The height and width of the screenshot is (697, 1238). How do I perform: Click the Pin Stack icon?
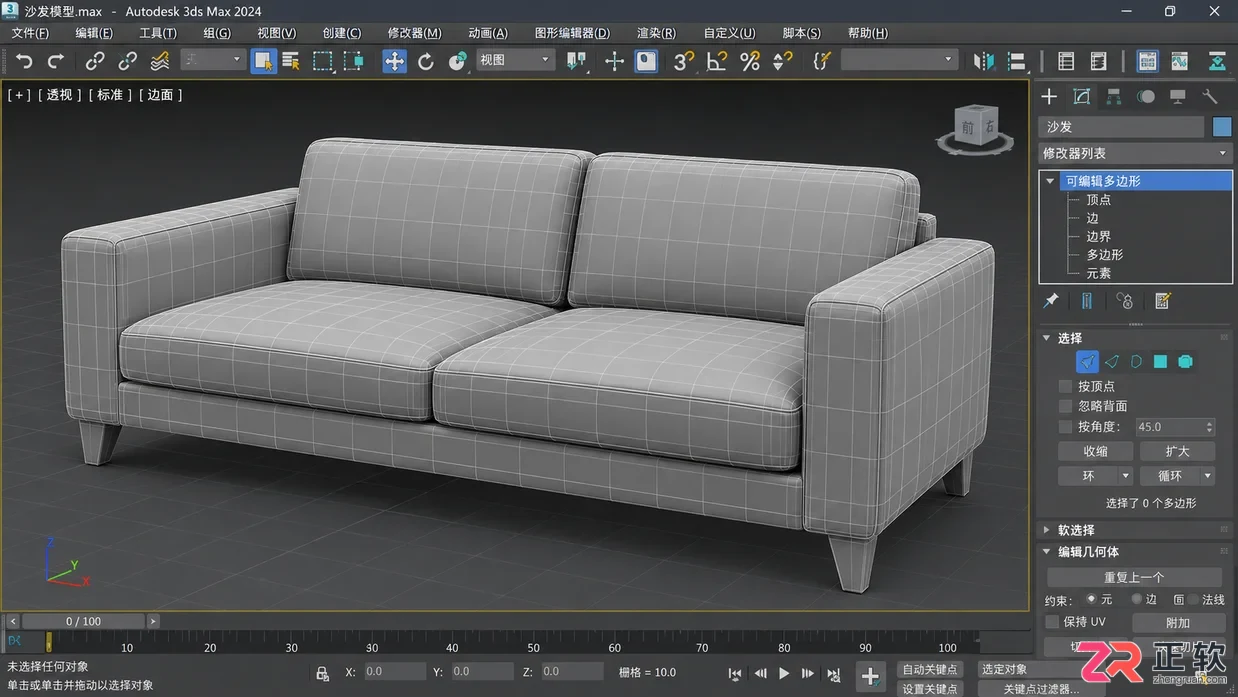[1051, 301]
